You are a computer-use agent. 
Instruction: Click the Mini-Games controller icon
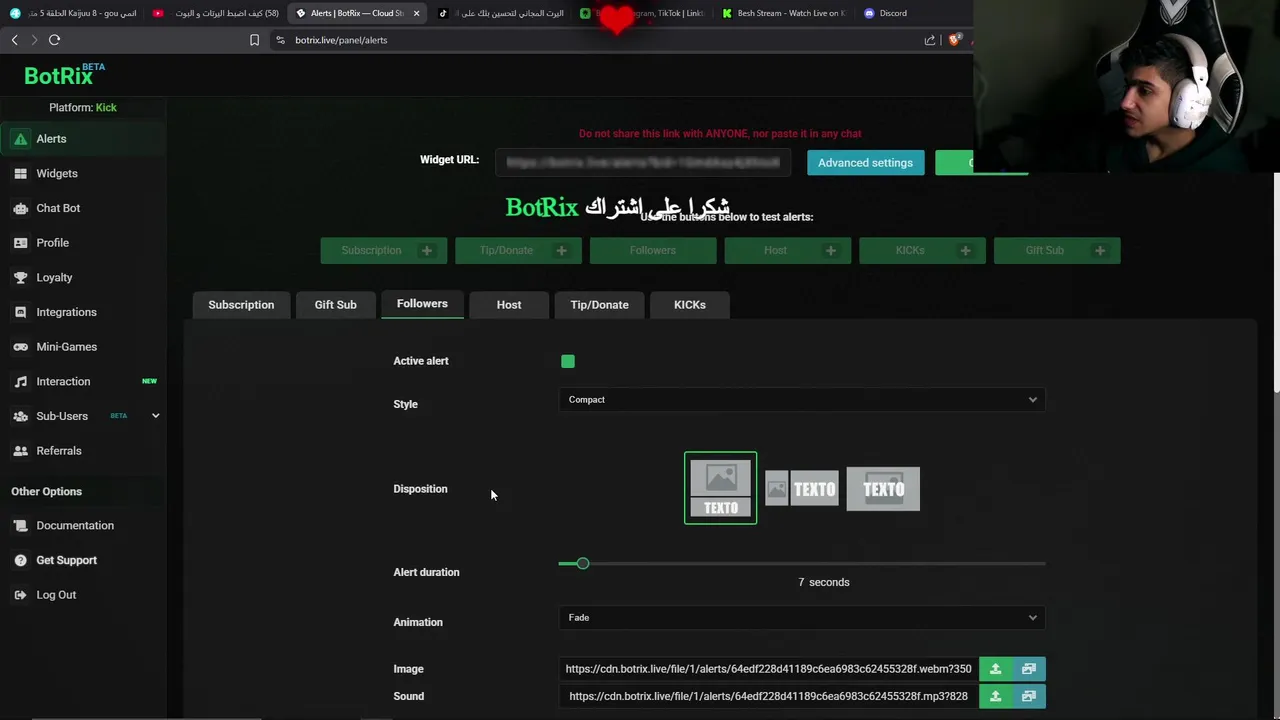click(x=20, y=347)
